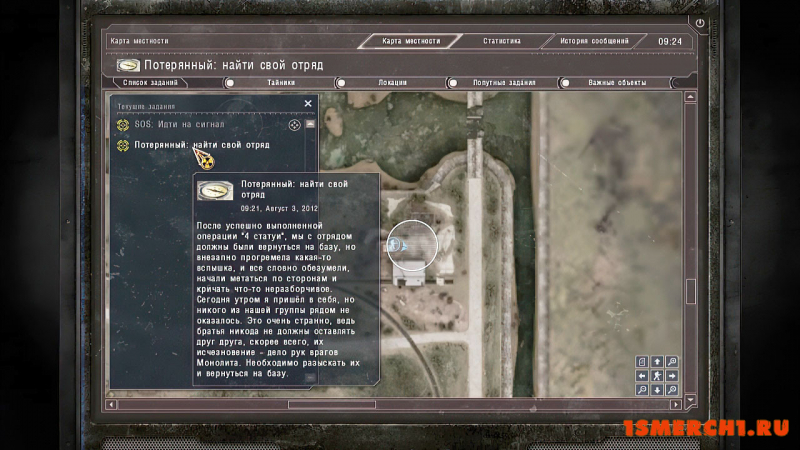Show SOS task target on map
Viewport: 800px width, 450px height.
(x=294, y=125)
